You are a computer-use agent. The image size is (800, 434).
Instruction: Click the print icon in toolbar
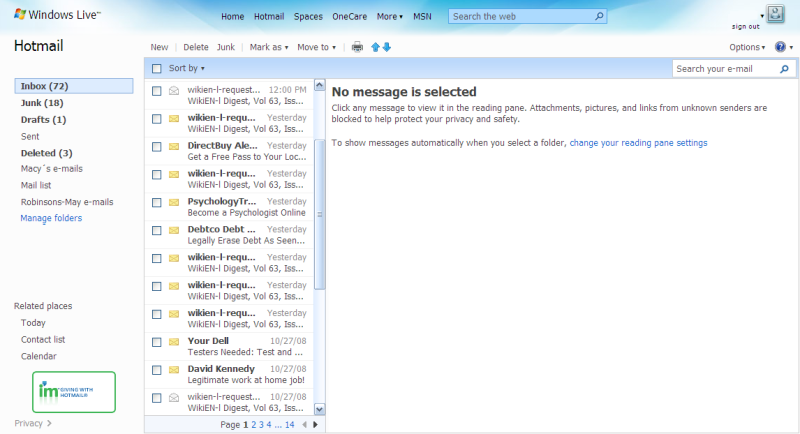point(357,47)
